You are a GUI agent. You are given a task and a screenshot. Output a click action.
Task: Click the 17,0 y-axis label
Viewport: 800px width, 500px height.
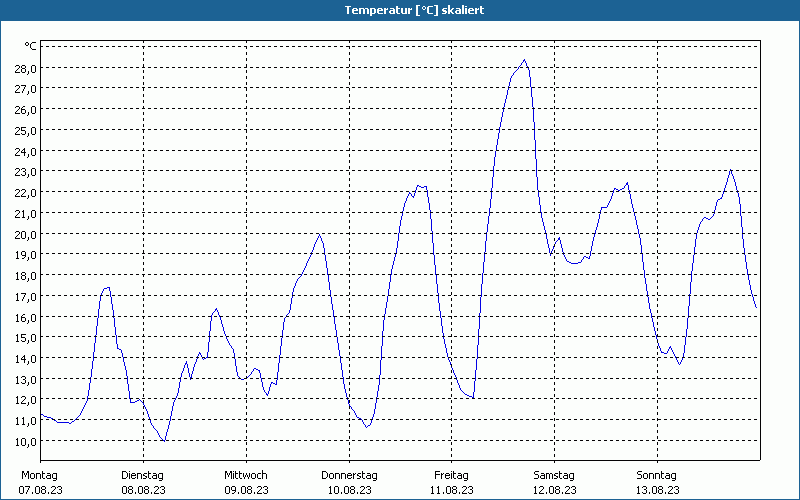click(26, 296)
